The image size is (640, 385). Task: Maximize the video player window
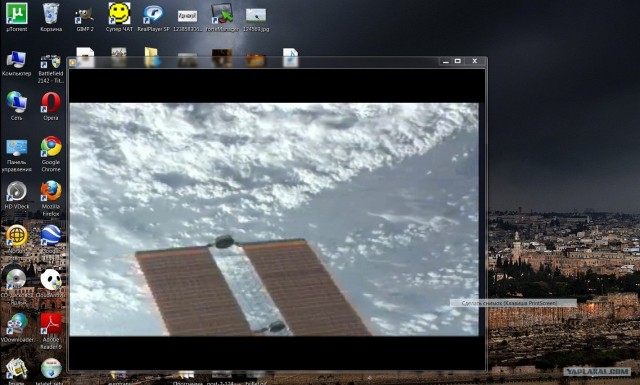pos(458,61)
